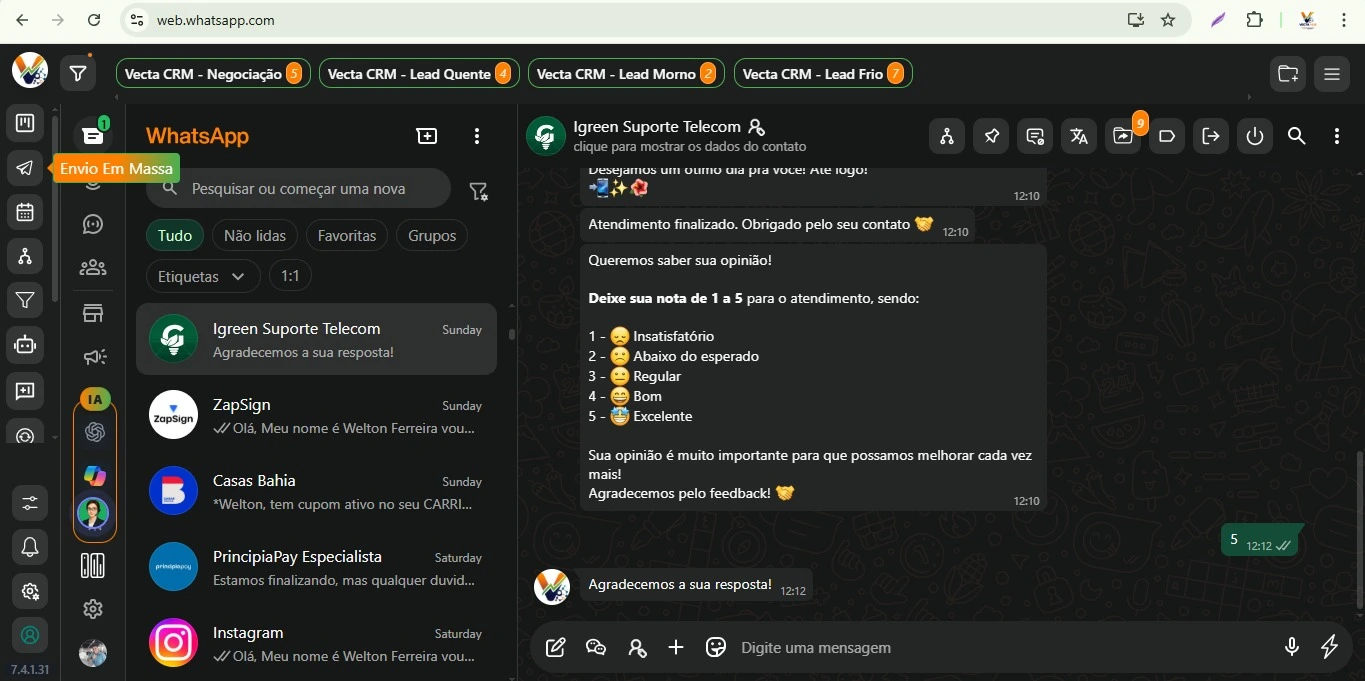This screenshot has width=1365, height=681.
Task: Open the quick reply message-plus icon
Action: [25, 391]
